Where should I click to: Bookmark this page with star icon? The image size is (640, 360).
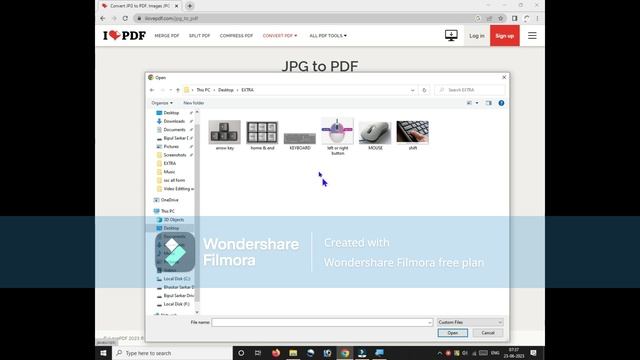point(500,18)
